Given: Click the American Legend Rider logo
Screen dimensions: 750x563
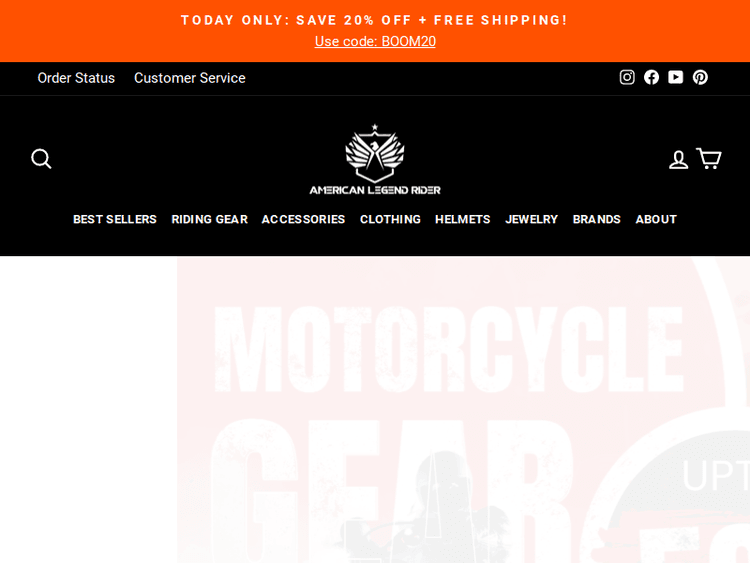Looking at the screenshot, I should [375, 159].
